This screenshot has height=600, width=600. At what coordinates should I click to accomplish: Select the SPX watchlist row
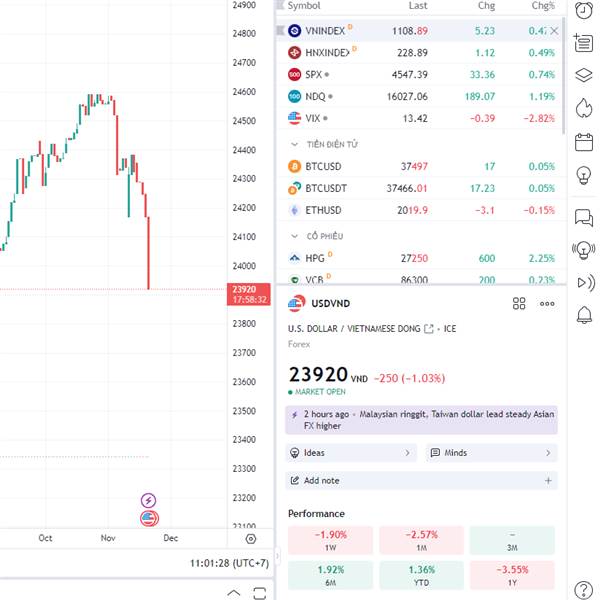[421, 74]
